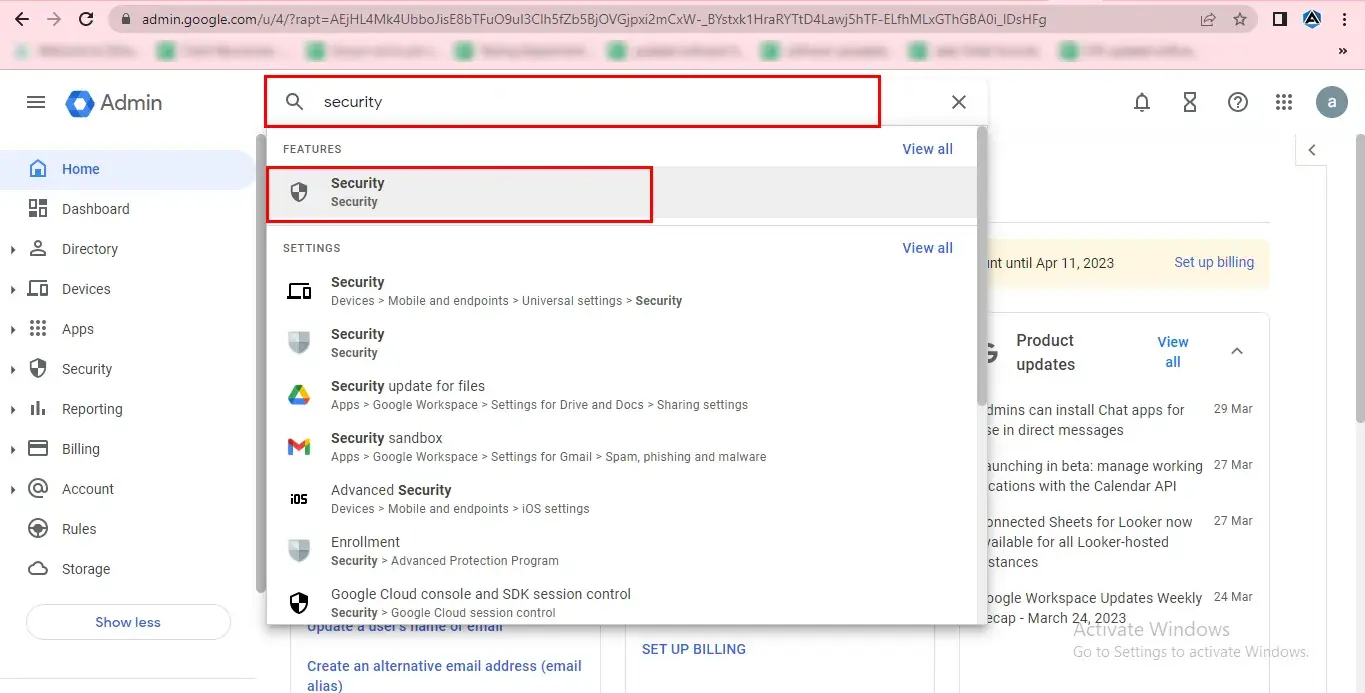Open the account avatar 'a'
The height and width of the screenshot is (693, 1365).
[x=1332, y=102]
